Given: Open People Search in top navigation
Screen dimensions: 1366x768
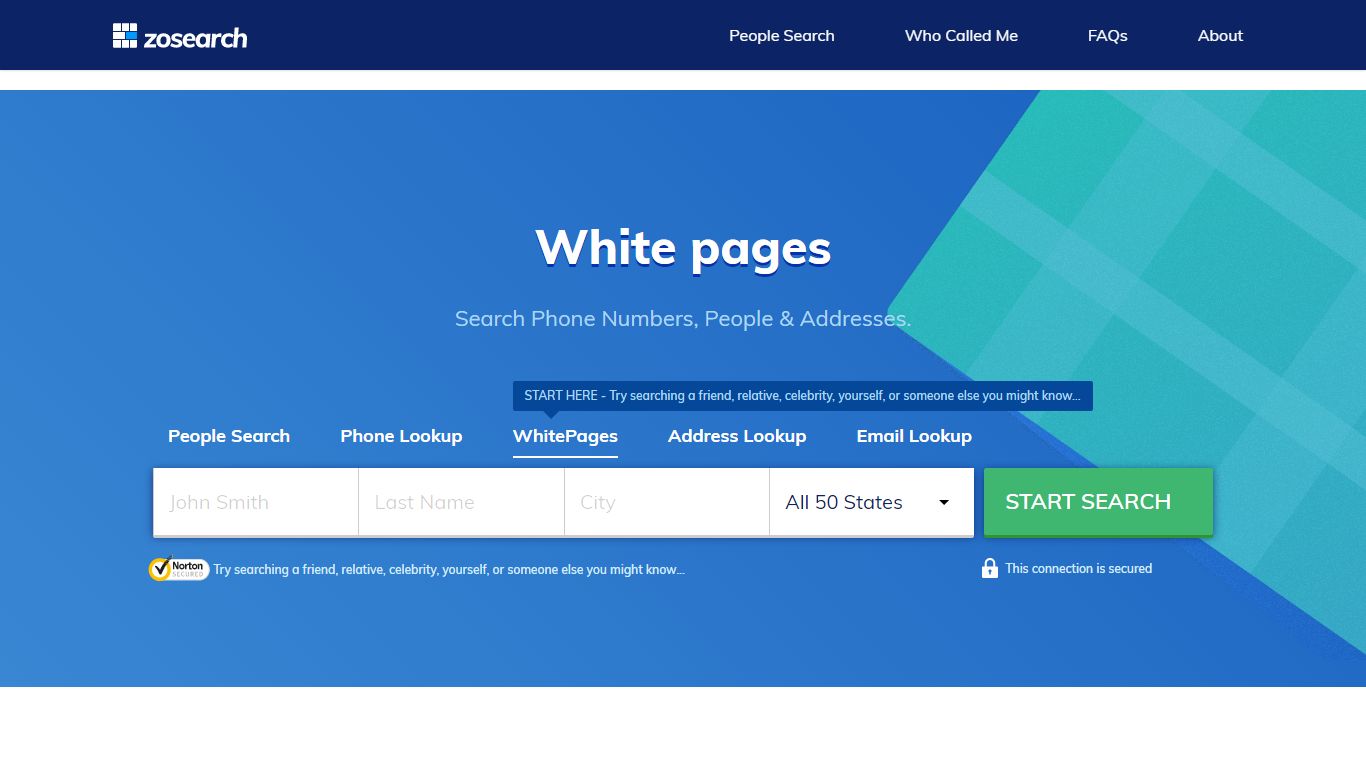Looking at the screenshot, I should point(782,36).
